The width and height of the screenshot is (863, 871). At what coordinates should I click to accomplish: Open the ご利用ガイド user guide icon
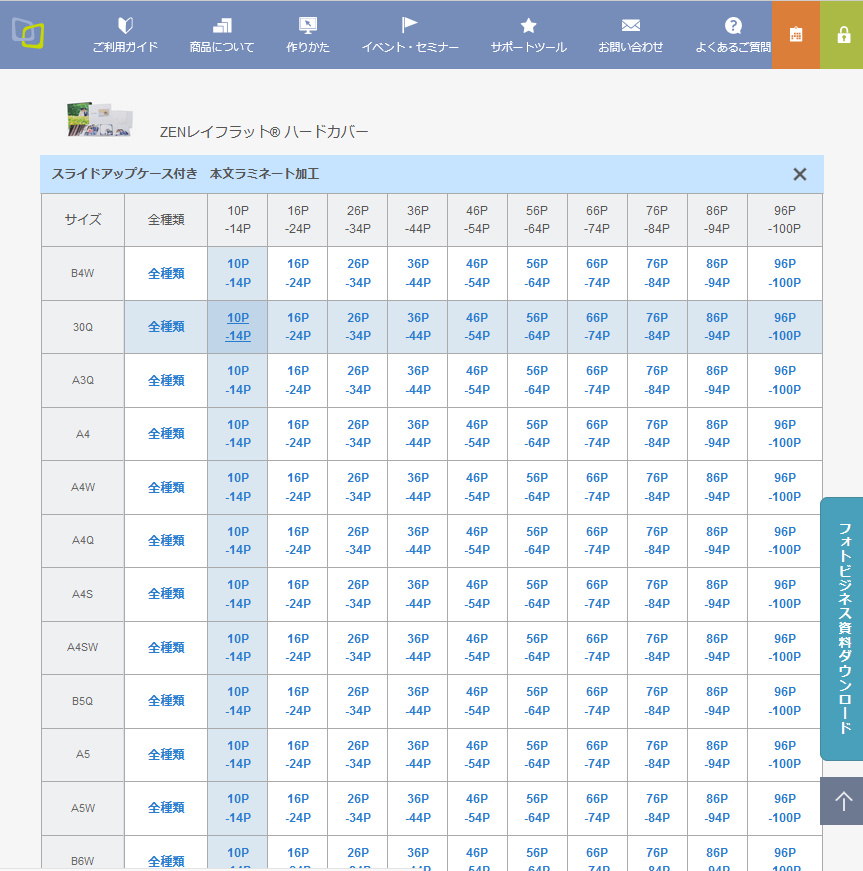point(125,26)
